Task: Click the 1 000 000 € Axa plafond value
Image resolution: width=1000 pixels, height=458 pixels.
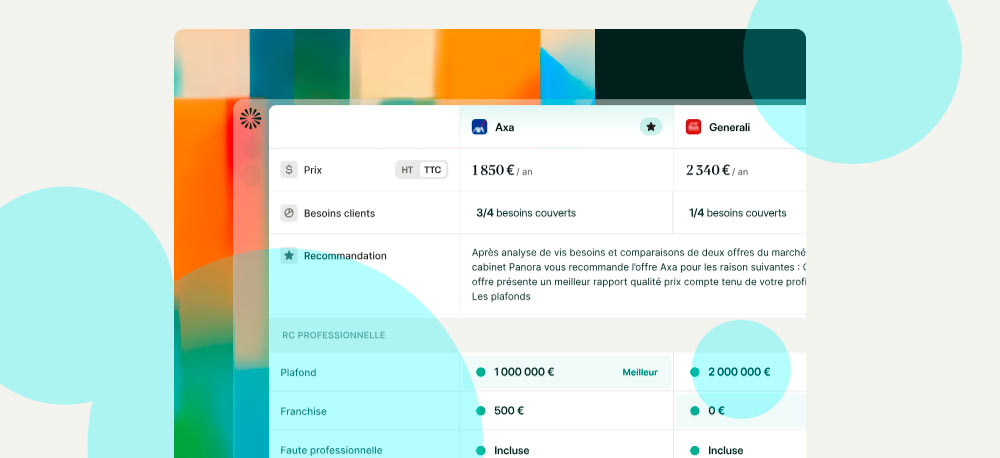Action: tap(524, 372)
